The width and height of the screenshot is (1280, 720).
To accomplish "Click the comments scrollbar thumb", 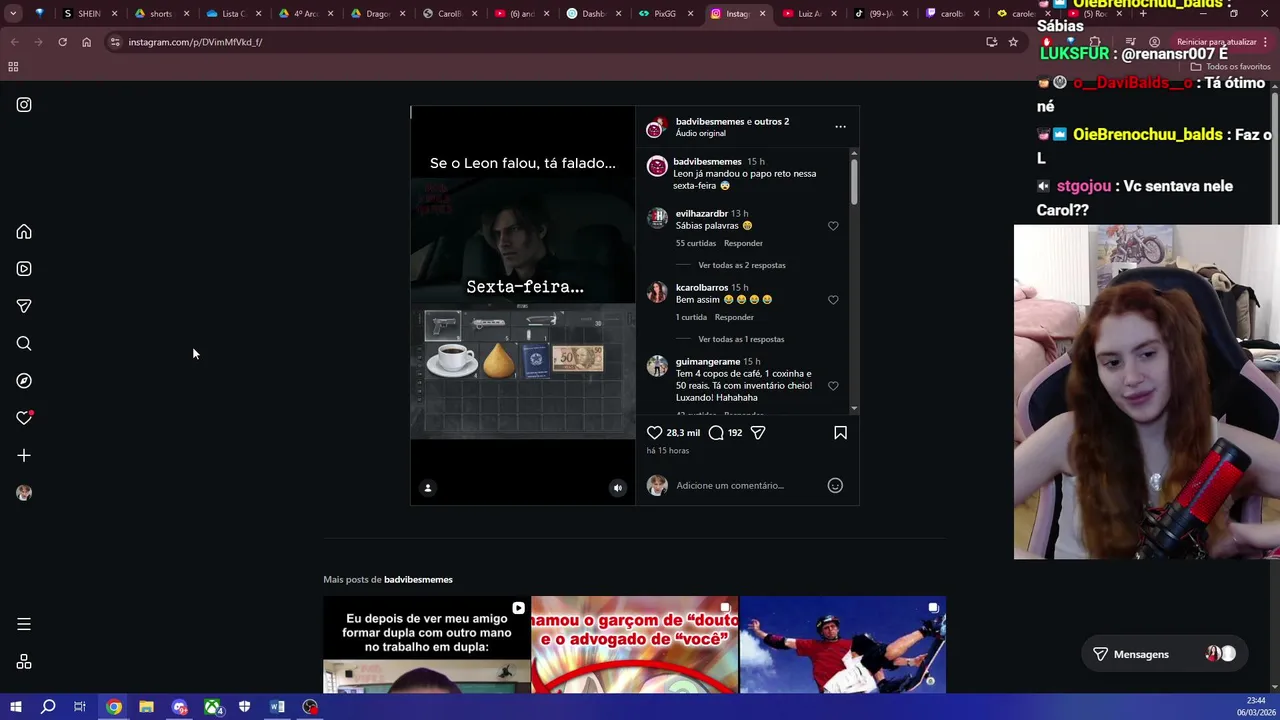I will tap(854, 180).
